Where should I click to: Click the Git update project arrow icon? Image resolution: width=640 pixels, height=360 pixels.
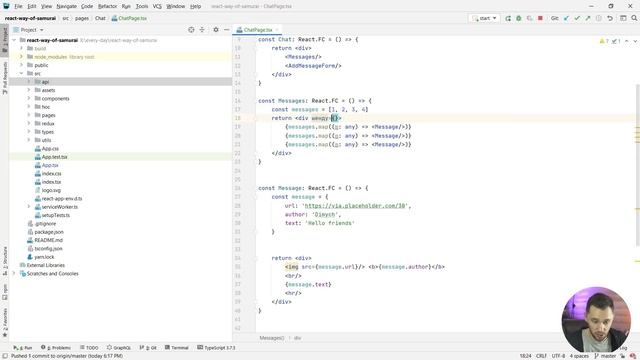[x=567, y=18]
